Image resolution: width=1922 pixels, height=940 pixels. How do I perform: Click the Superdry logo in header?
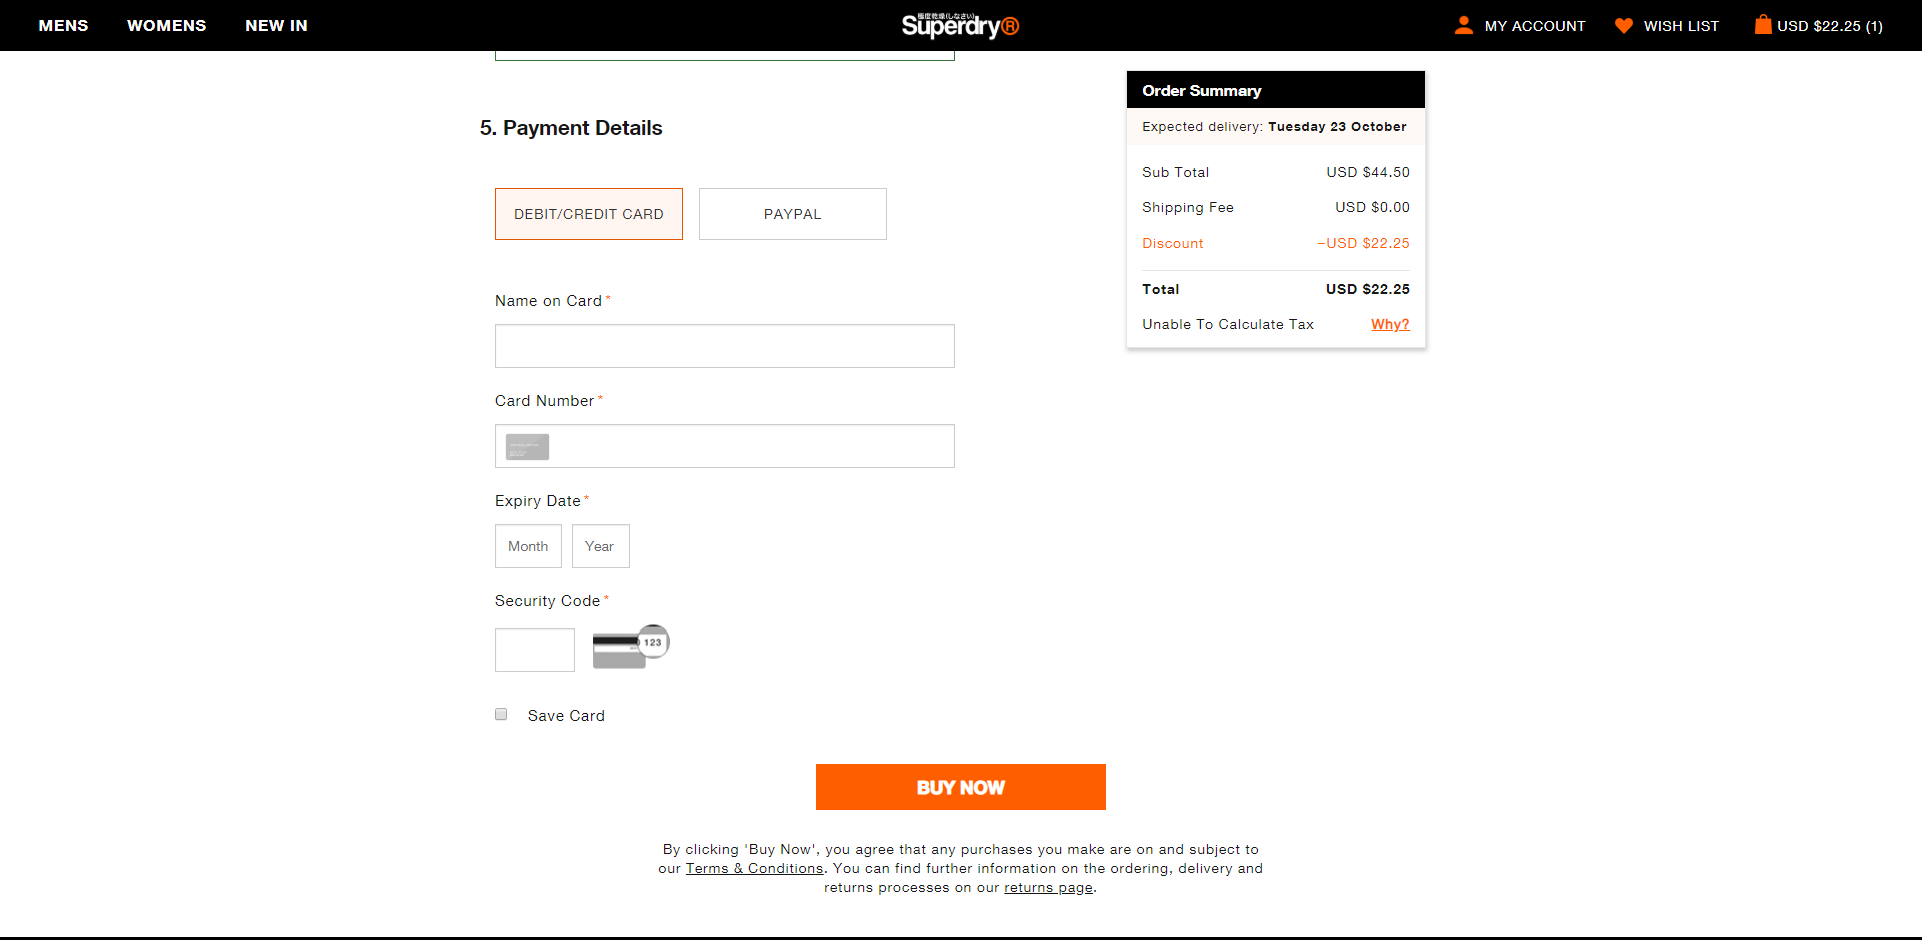(960, 25)
